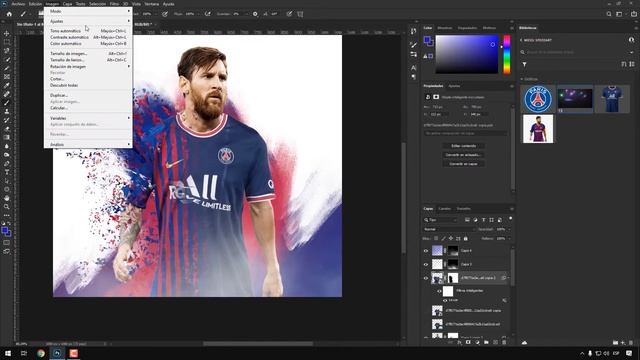The image size is (640, 360).
Task: Create new adjustment layer icon
Action: (477, 342)
